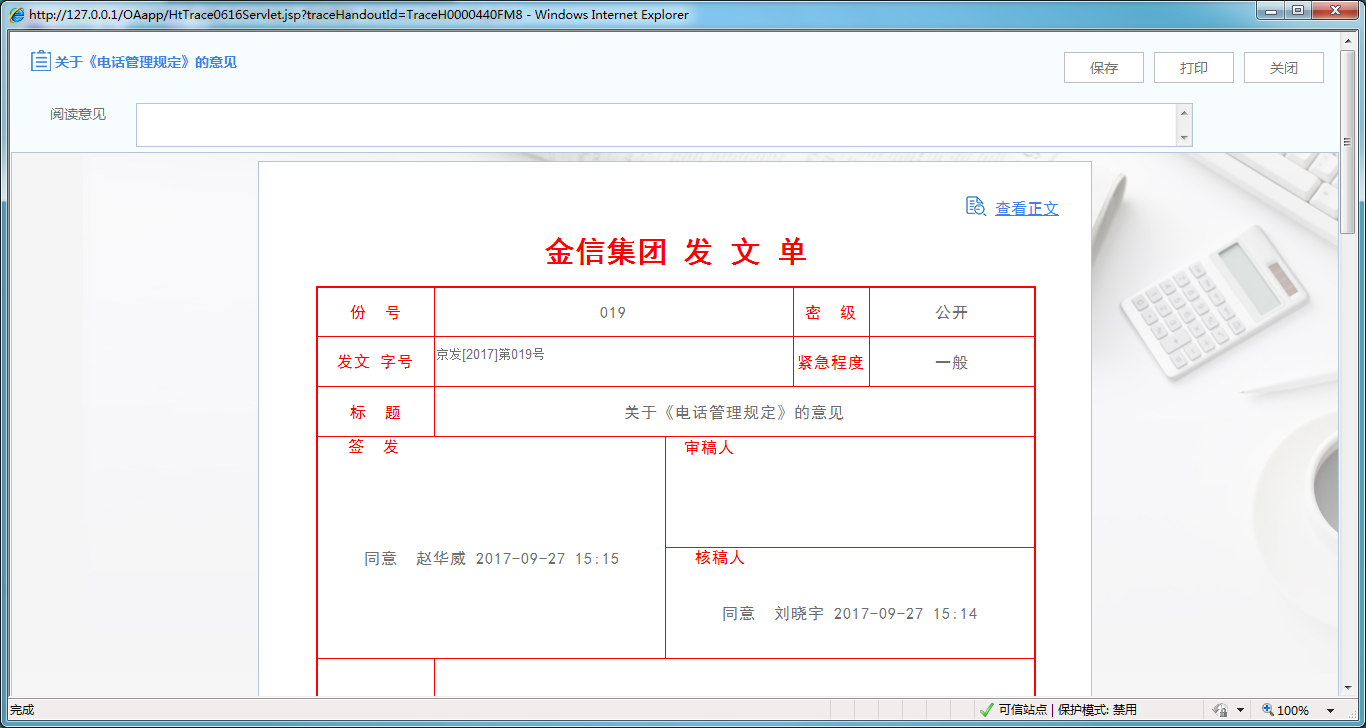Click the security report lock icon in the status bar
Image resolution: width=1366 pixels, height=728 pixels.
[1222, 712]
